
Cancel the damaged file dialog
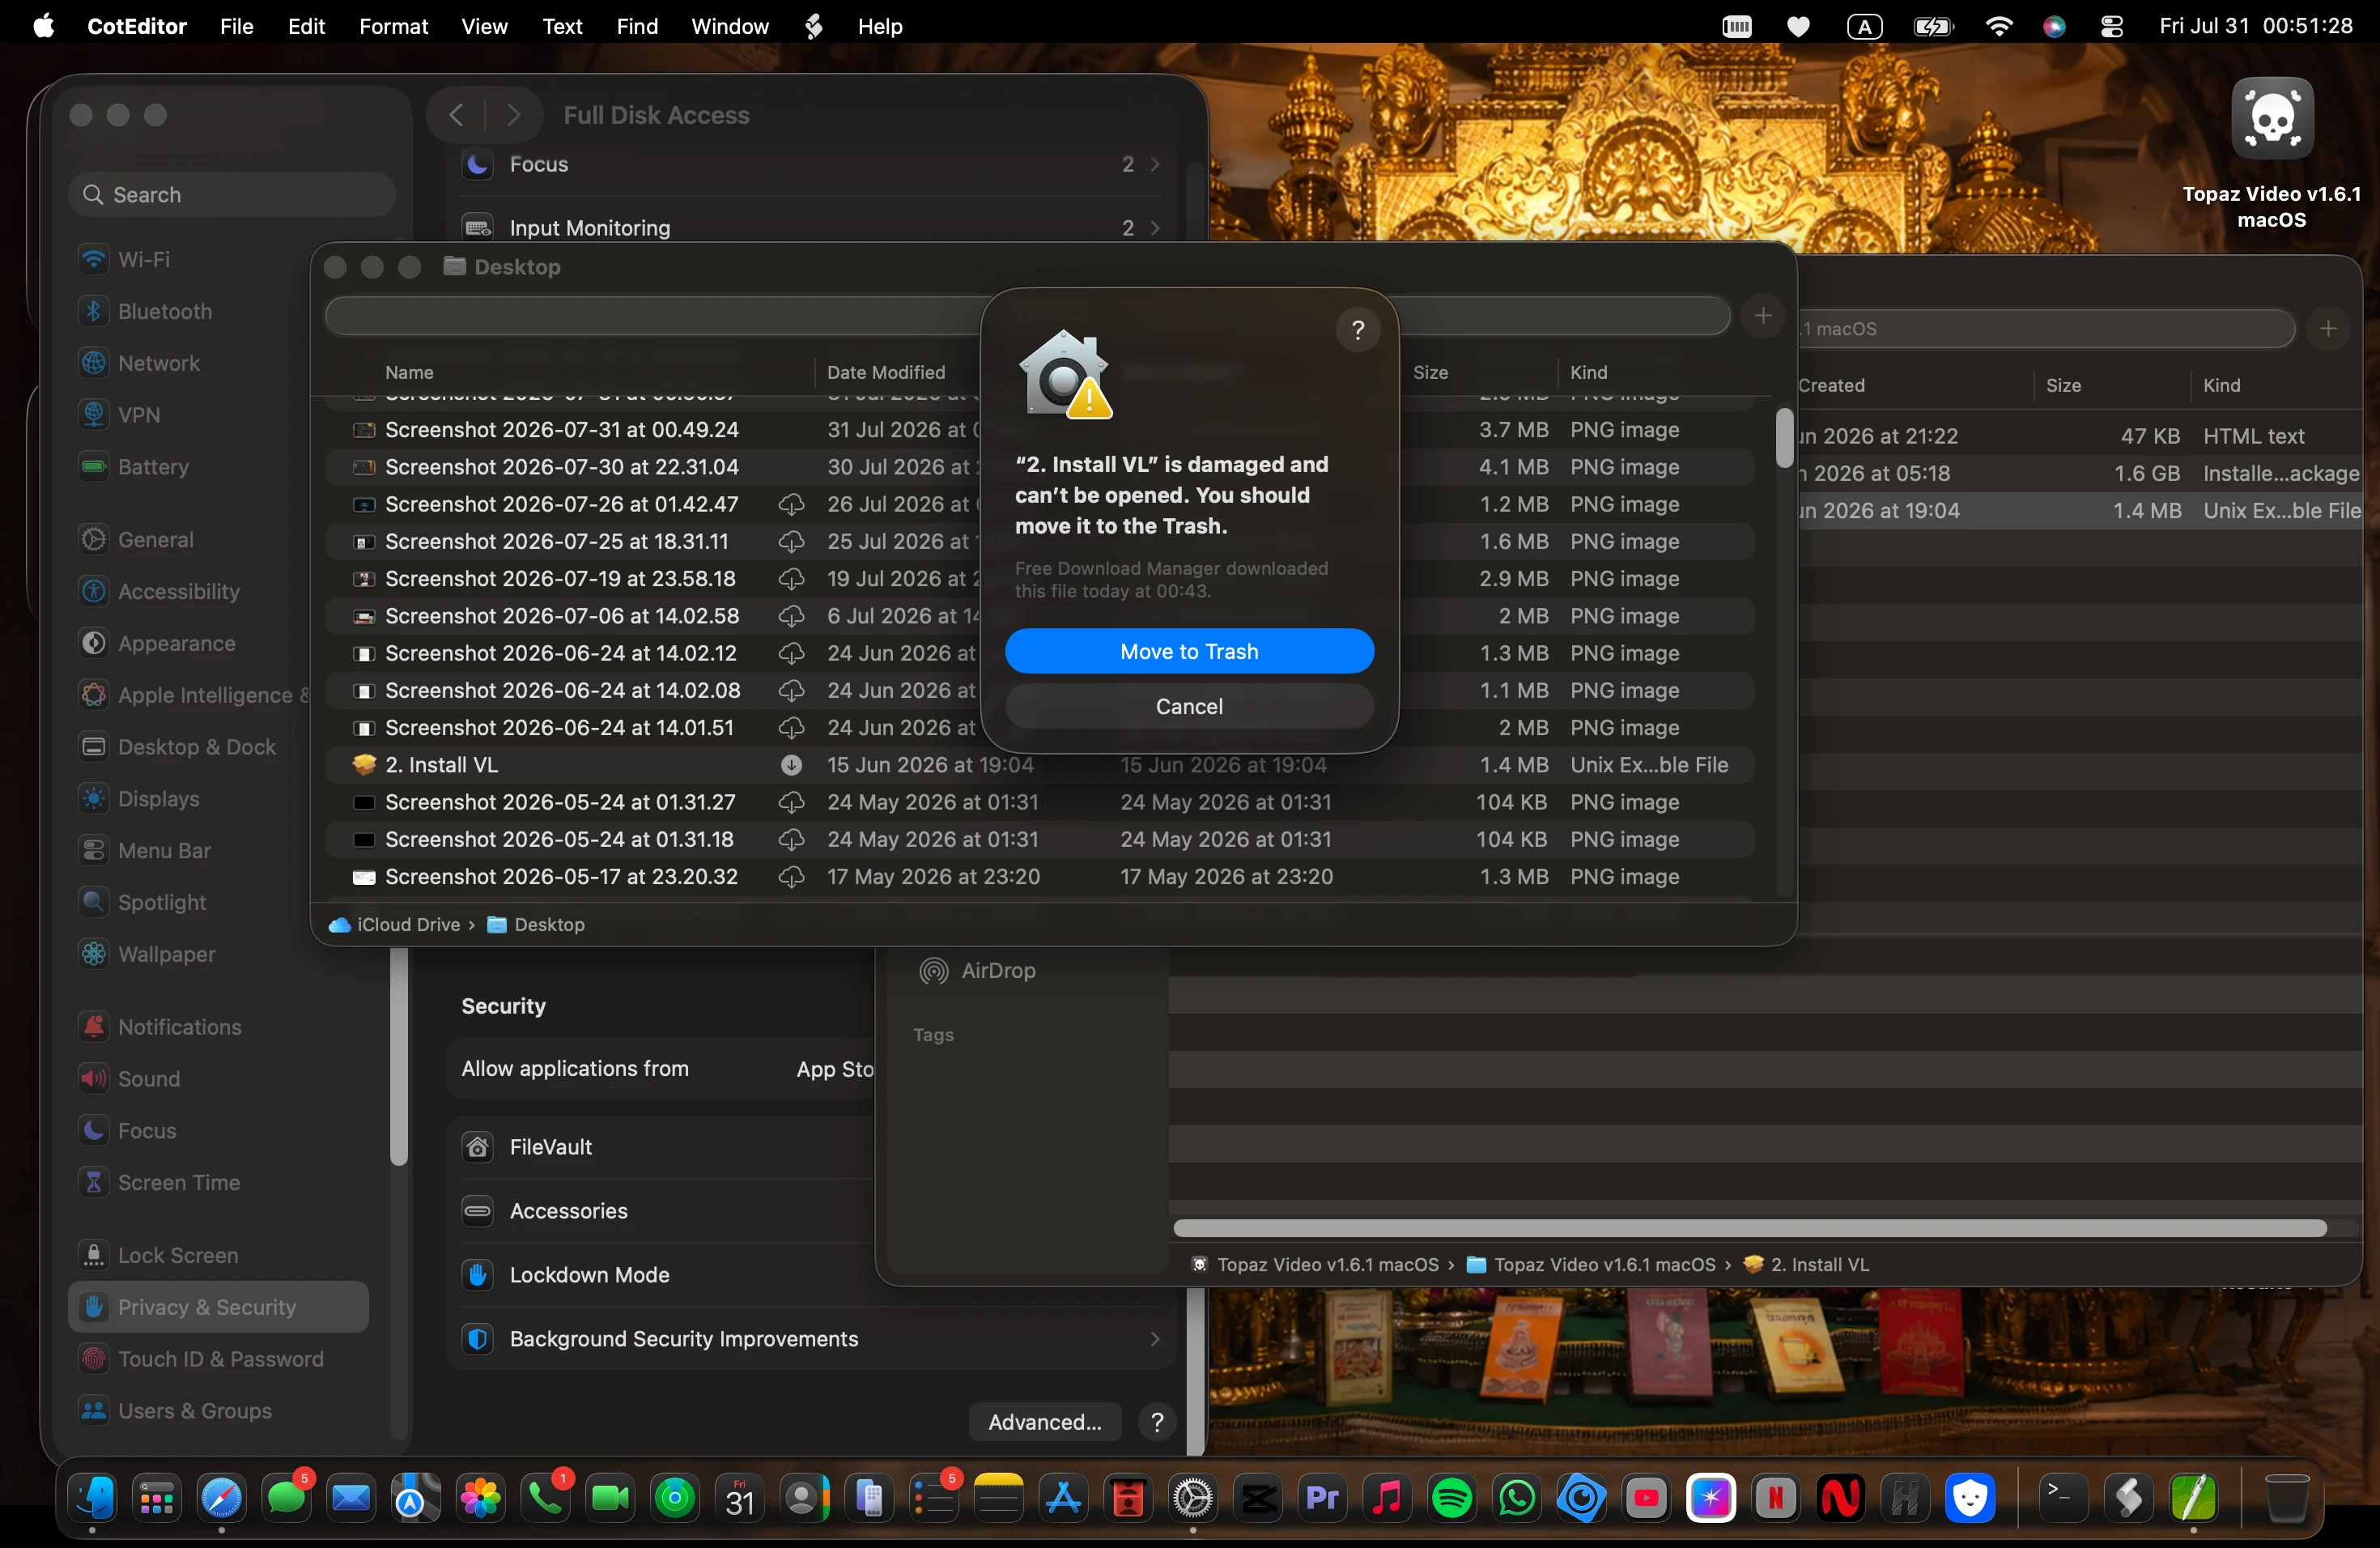click(x=1189, y=707)
